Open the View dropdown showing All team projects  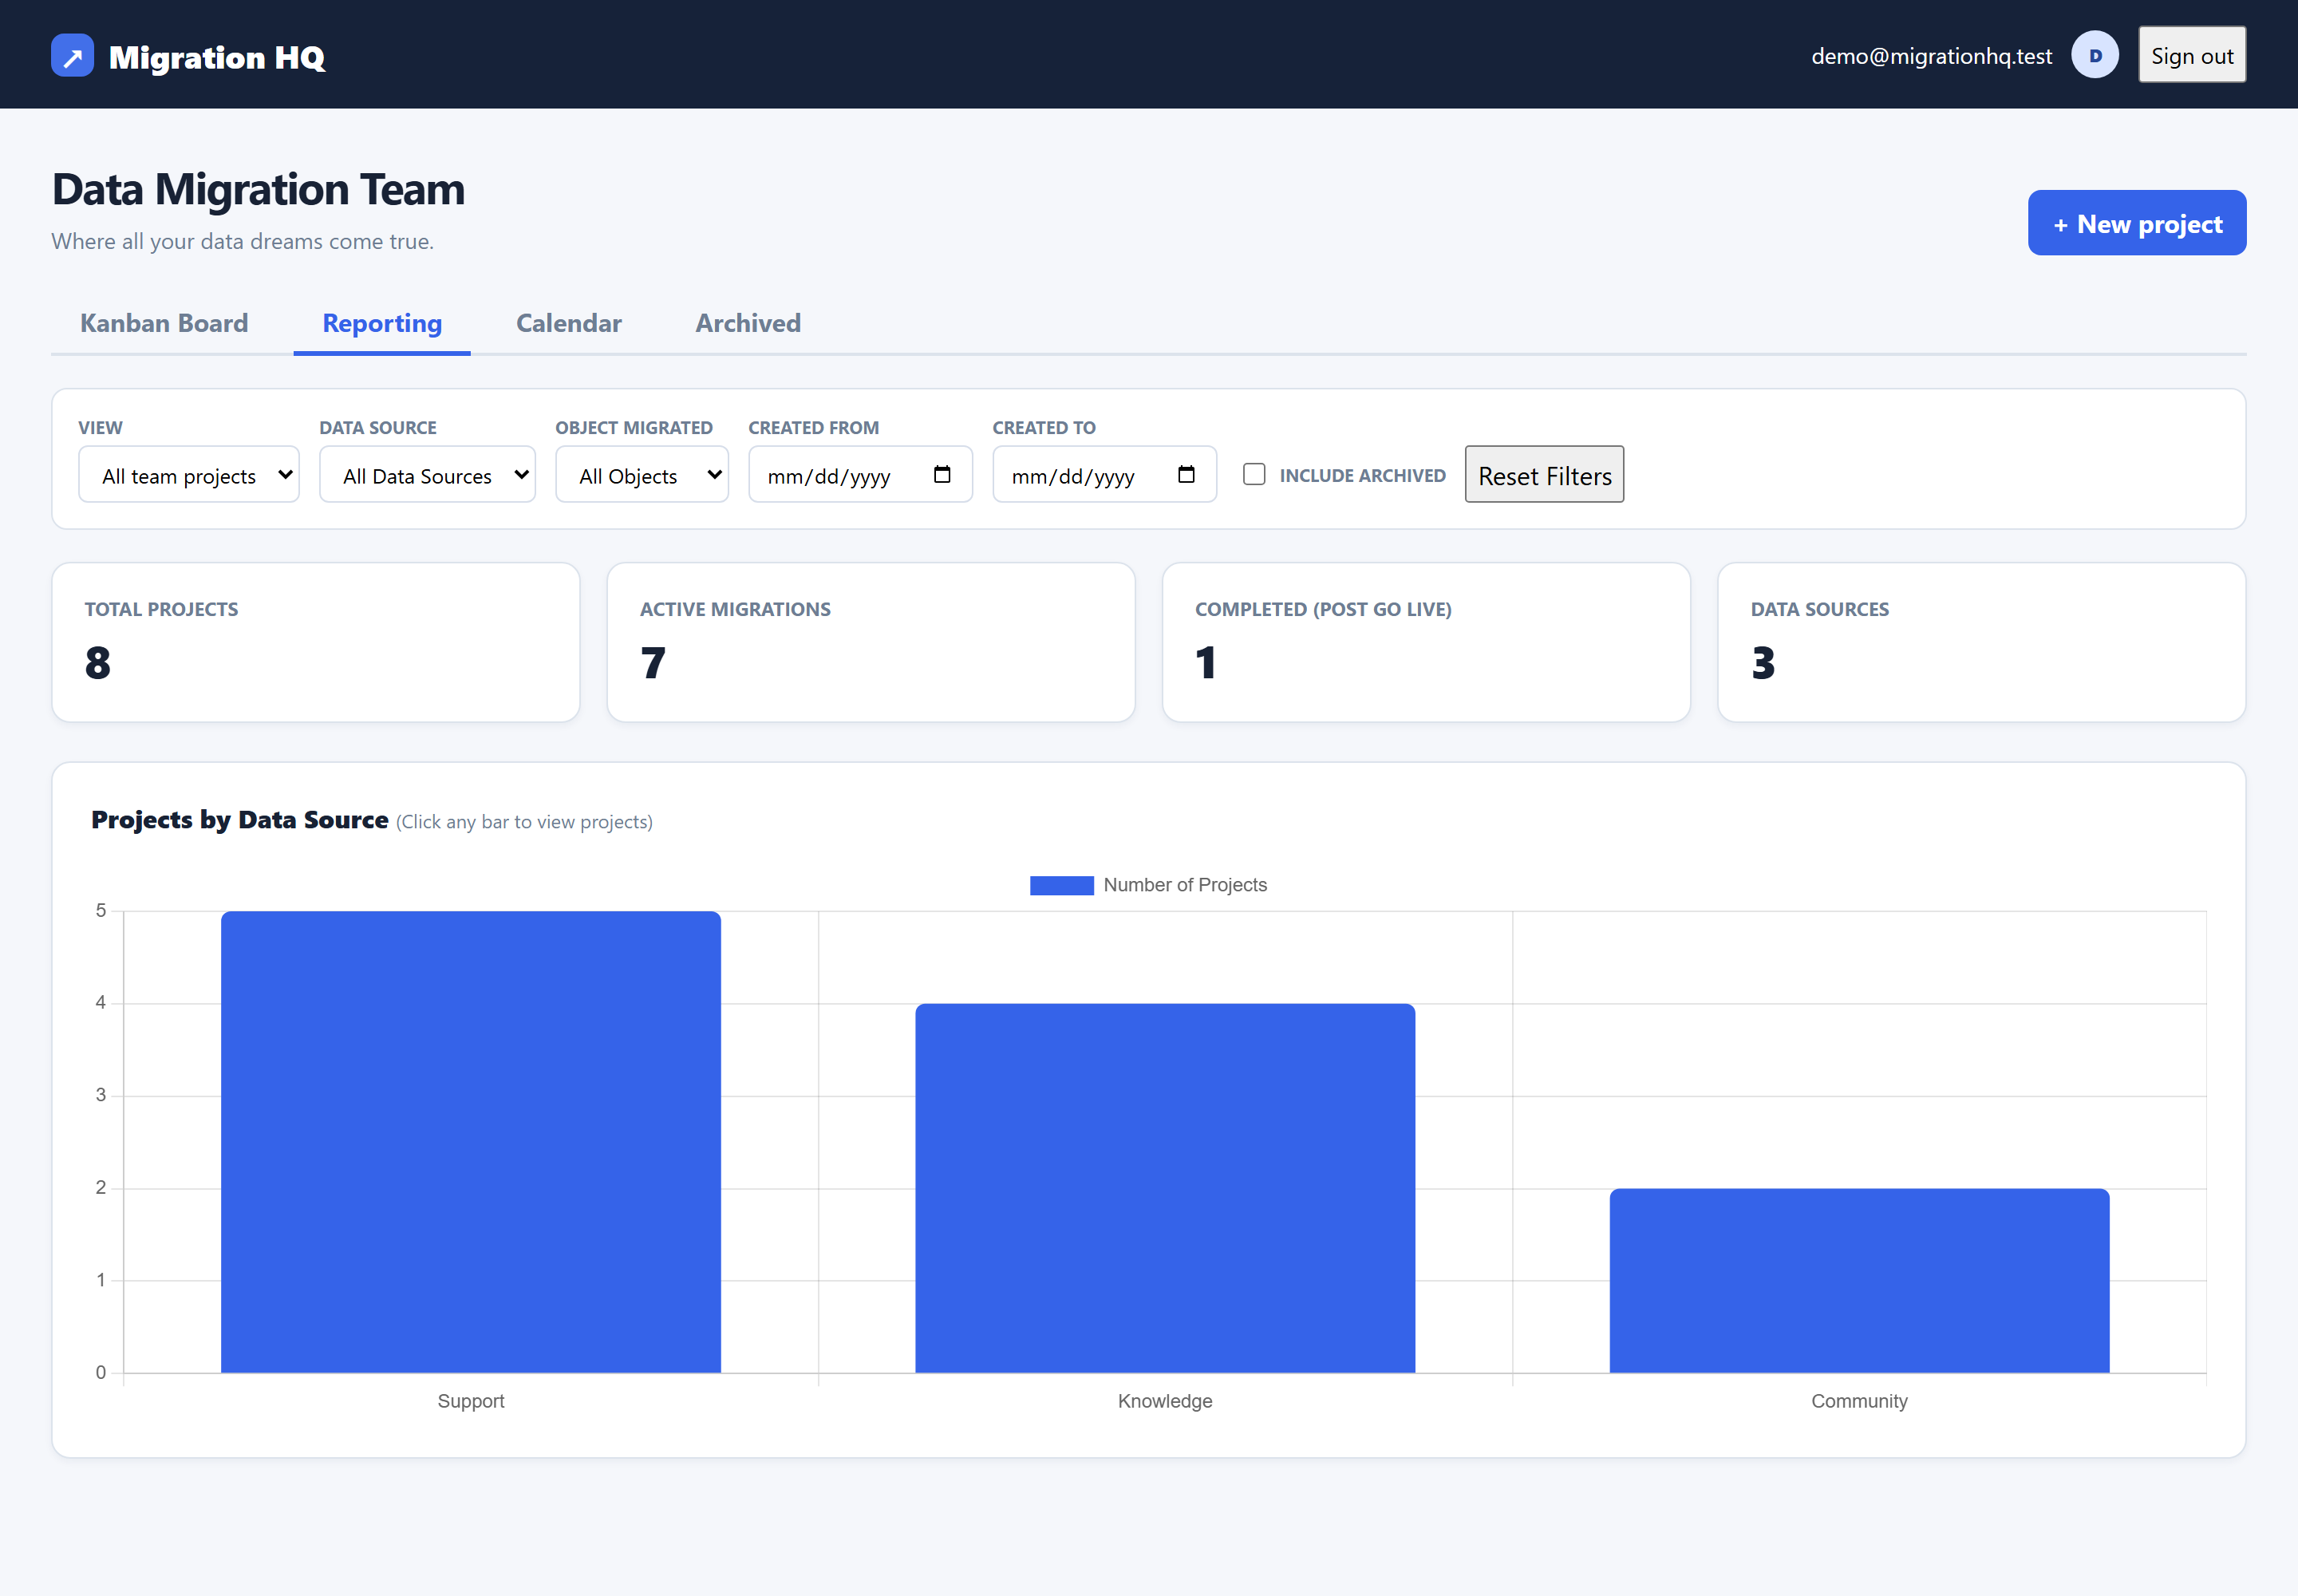click(189, 475)
